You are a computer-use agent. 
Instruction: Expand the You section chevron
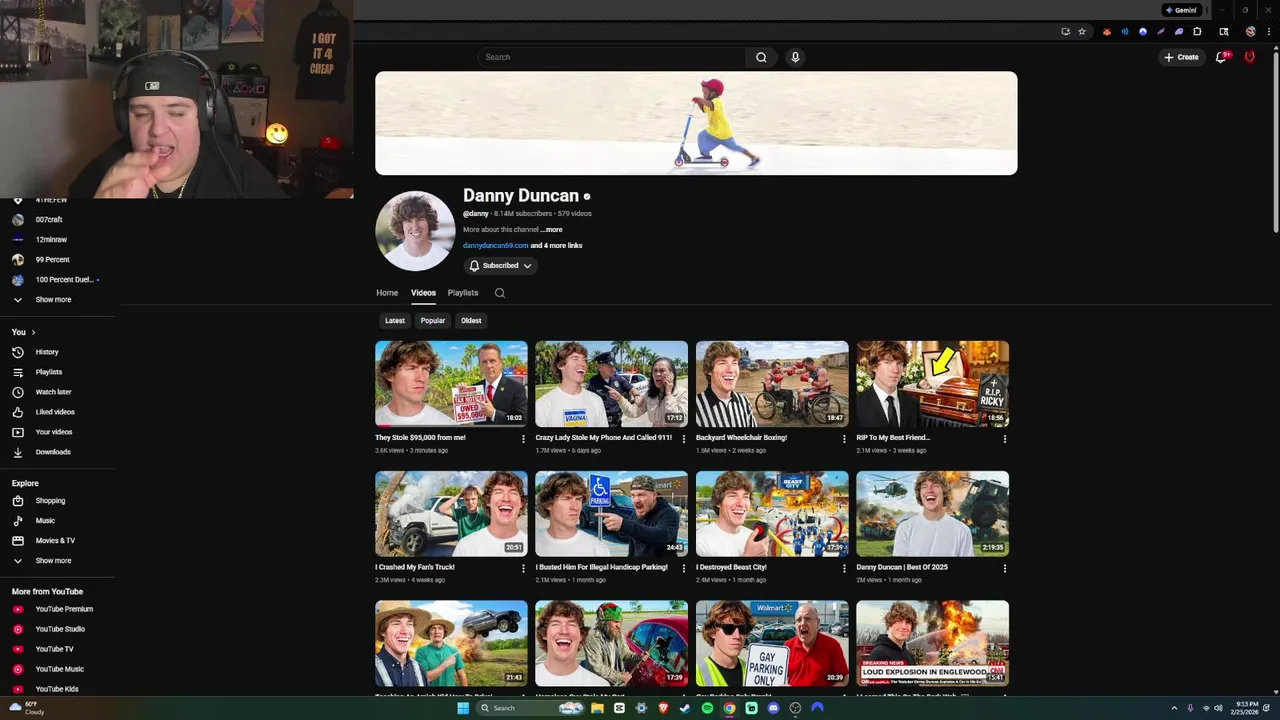click(33, 332)
